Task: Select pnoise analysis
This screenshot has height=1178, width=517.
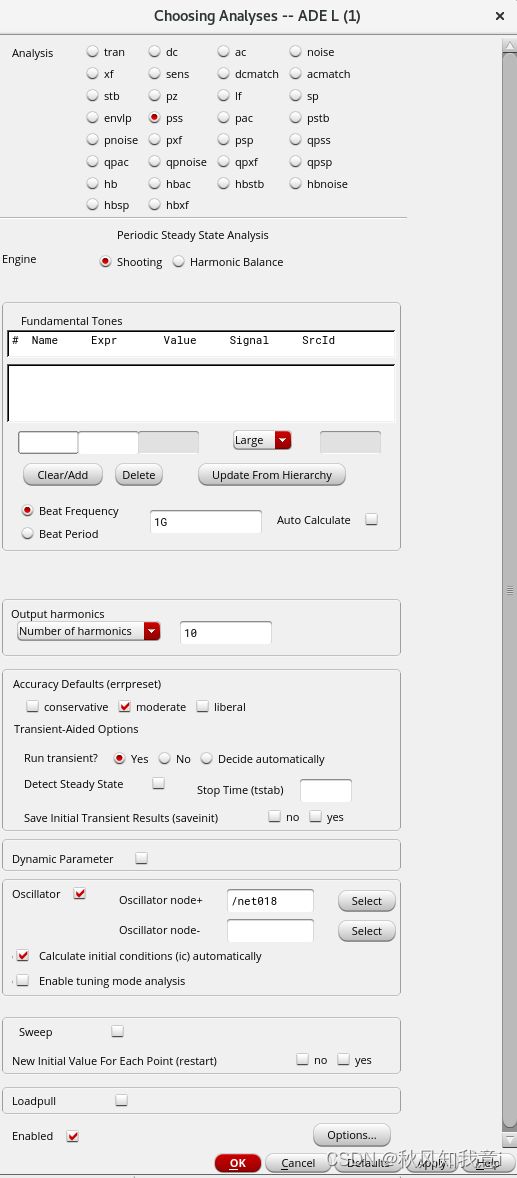Action: (x=92, y=140)
